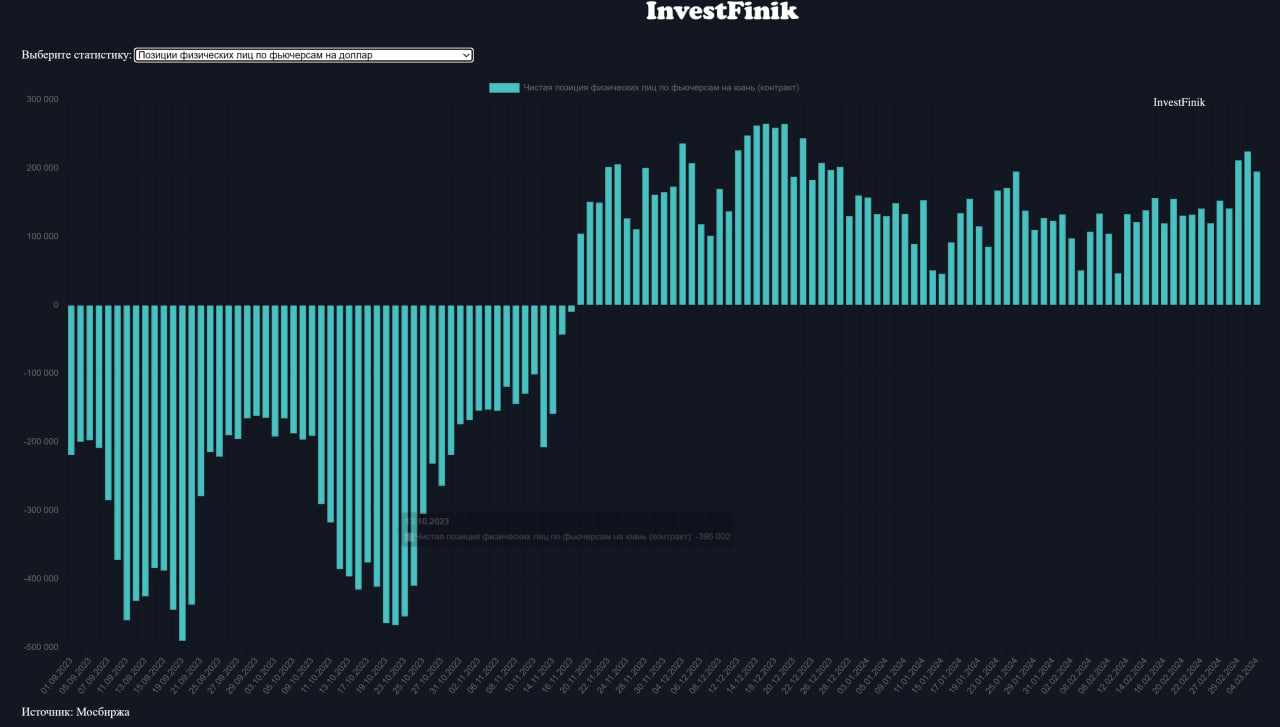
Task: Click the -500 000 y-axis label
Action: coord(41,647)
